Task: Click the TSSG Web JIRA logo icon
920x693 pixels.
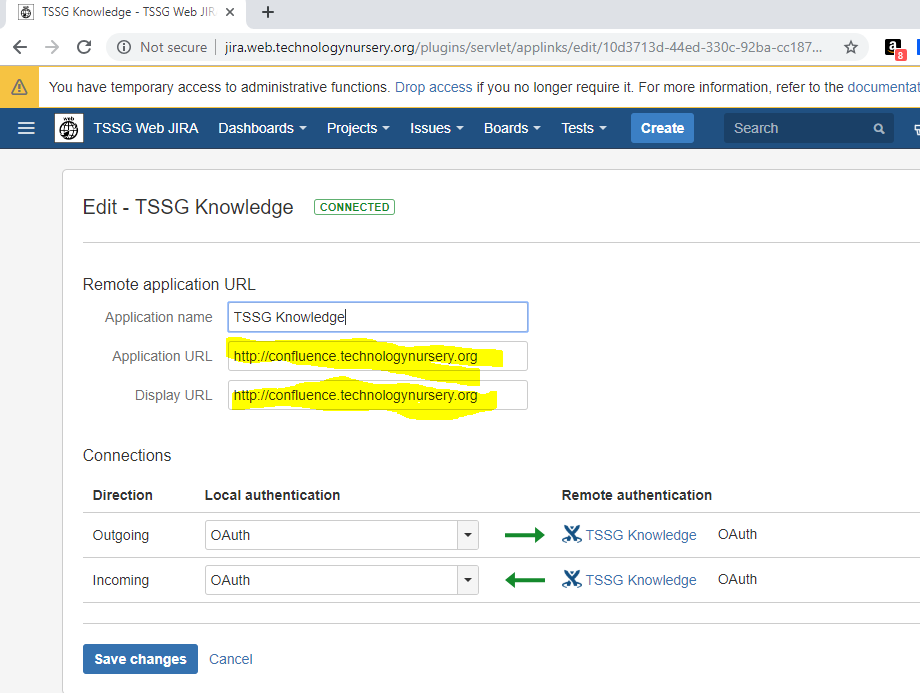Action: pyautogui.click(x=69, y=128)
